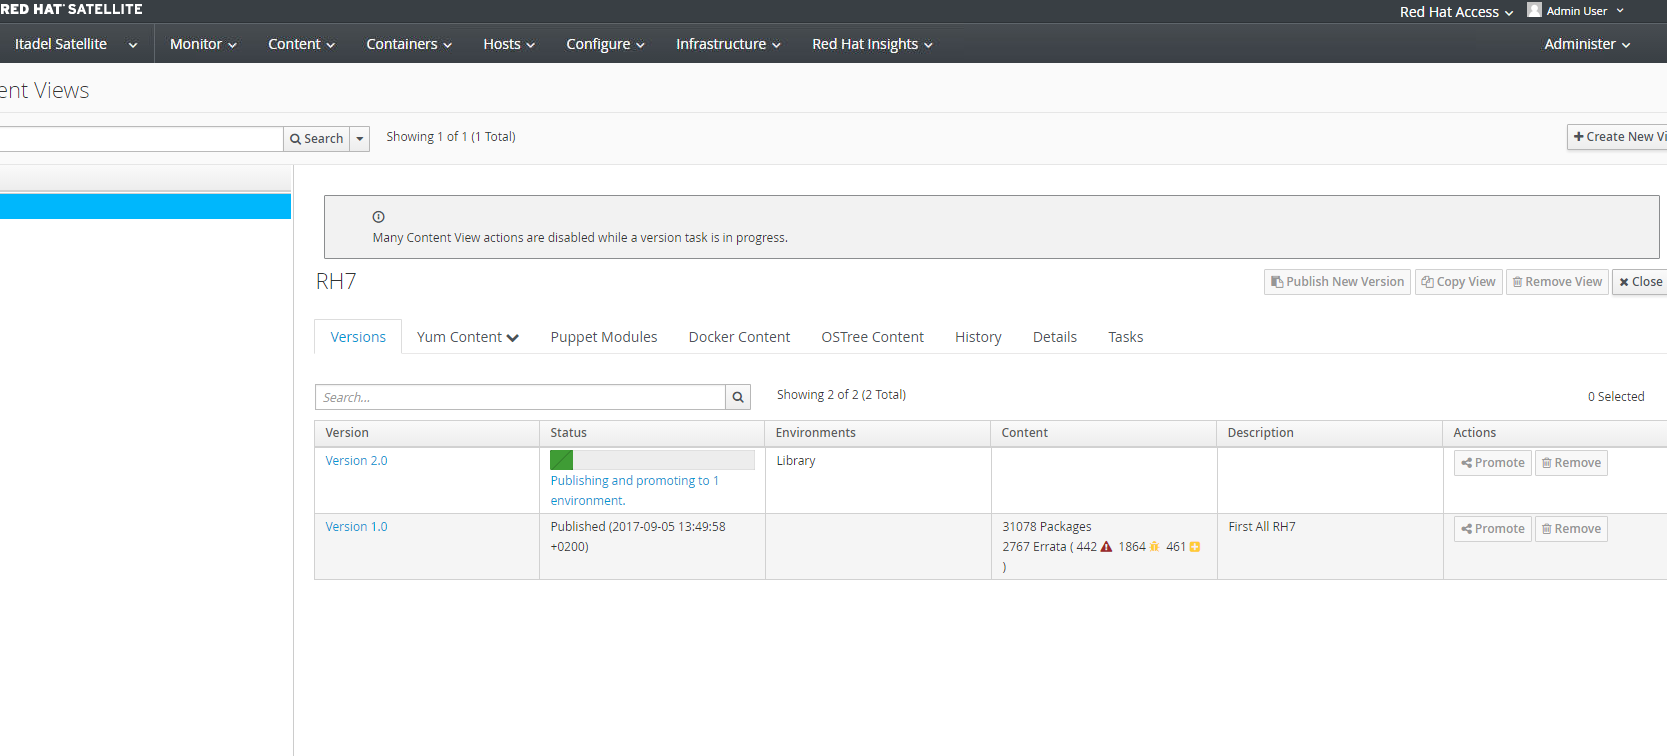Close the RH7 content view panel

[1641, 282]
